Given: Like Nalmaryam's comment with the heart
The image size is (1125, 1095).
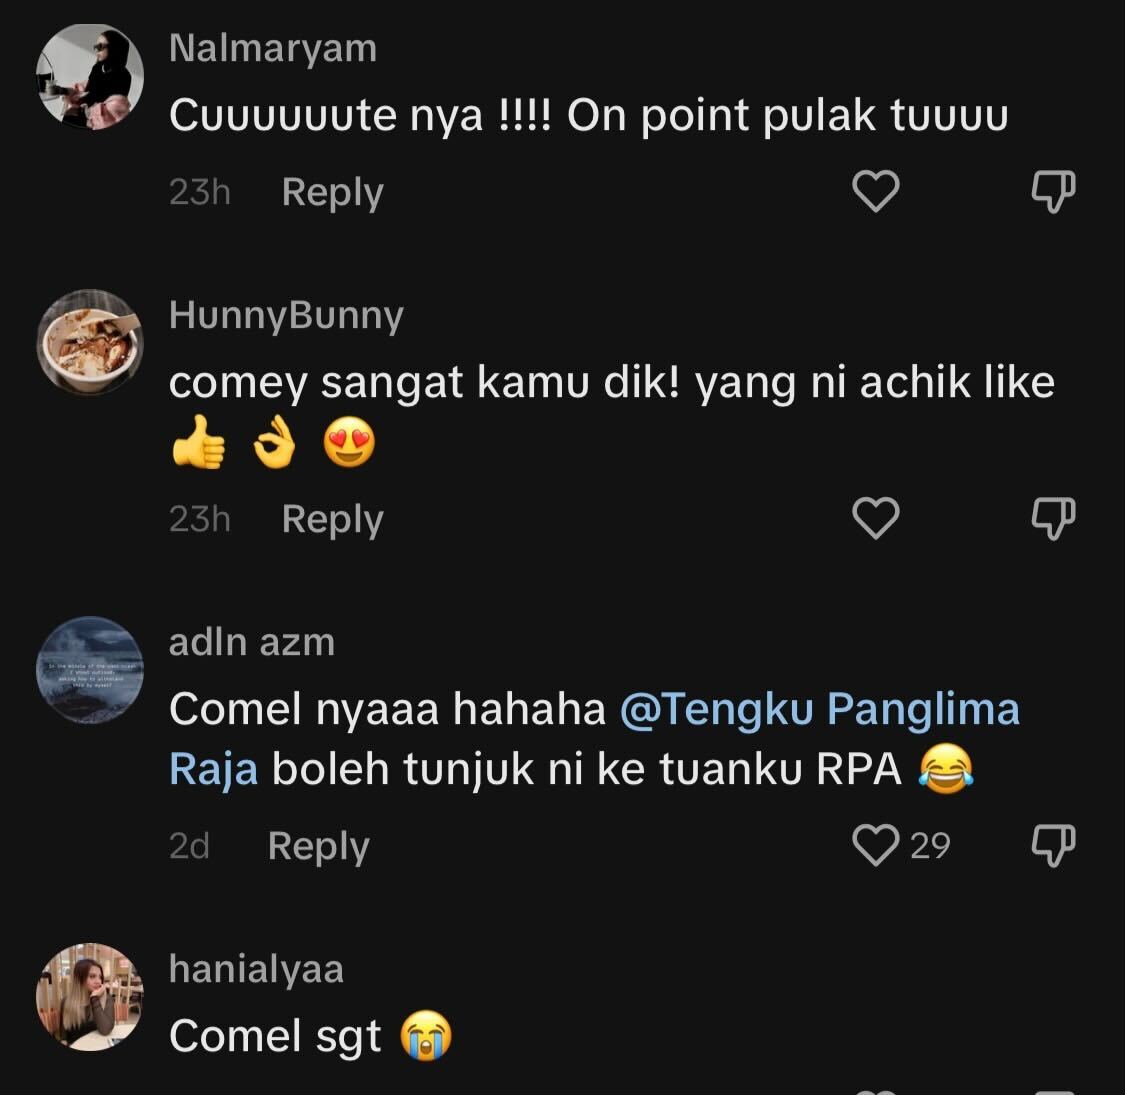Looking at the screenshot, I should 875,191.
